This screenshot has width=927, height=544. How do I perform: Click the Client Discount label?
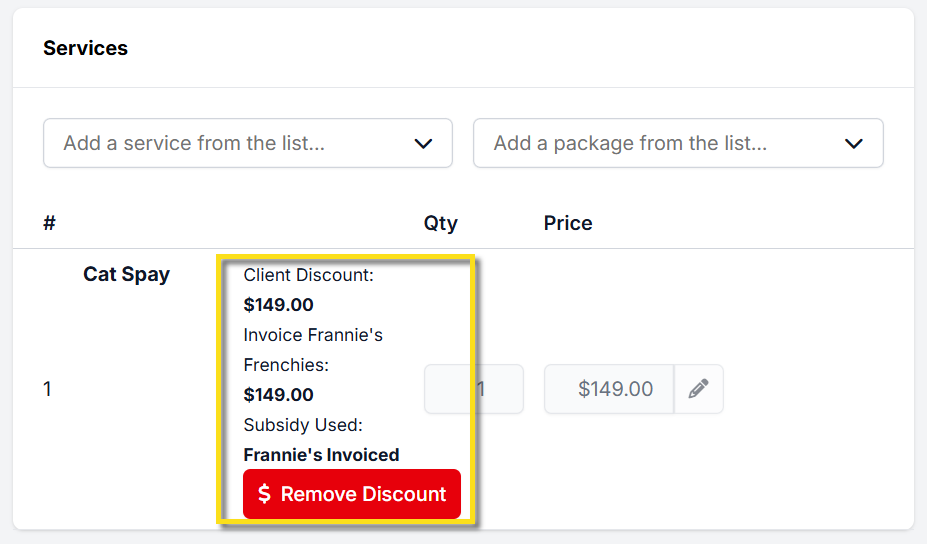(308, 275)
